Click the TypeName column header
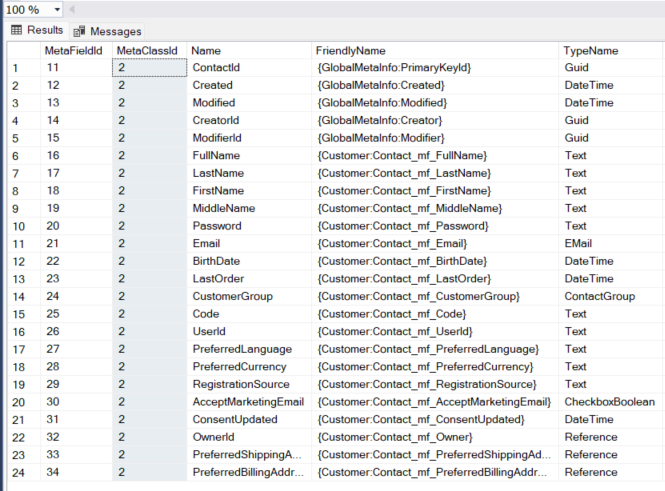This screenshot has height=491, width=665. [591, 50]
